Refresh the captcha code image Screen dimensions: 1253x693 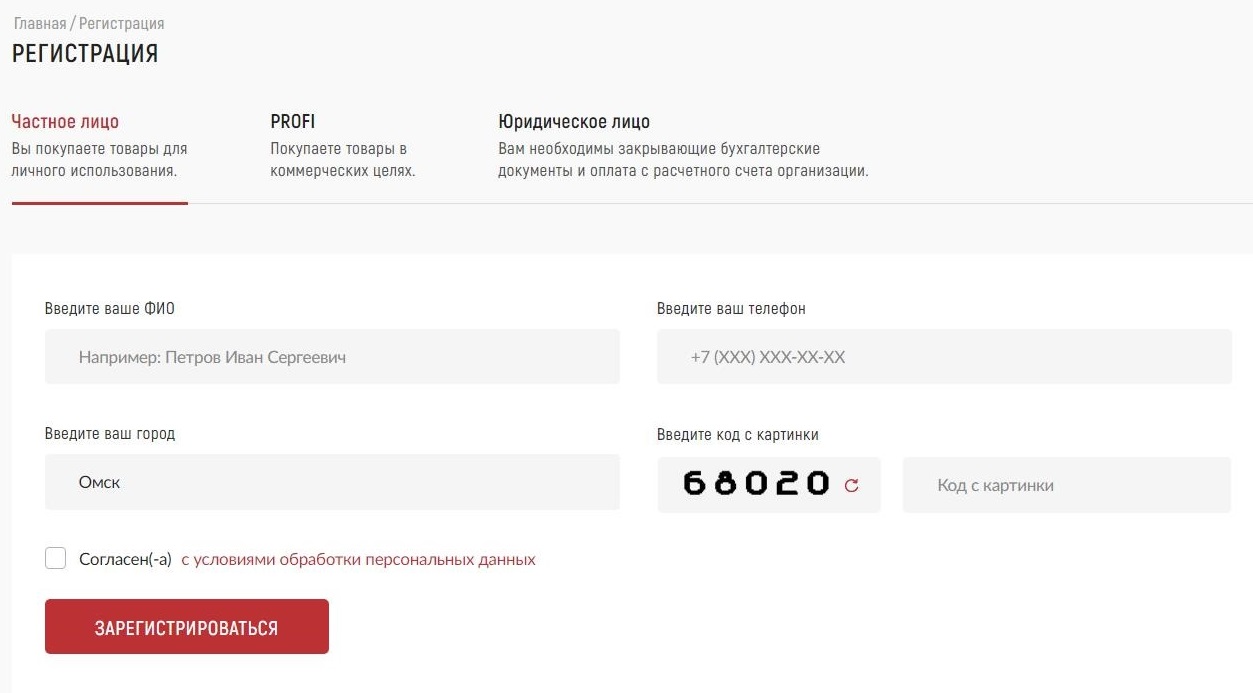(x=852, y=486)
